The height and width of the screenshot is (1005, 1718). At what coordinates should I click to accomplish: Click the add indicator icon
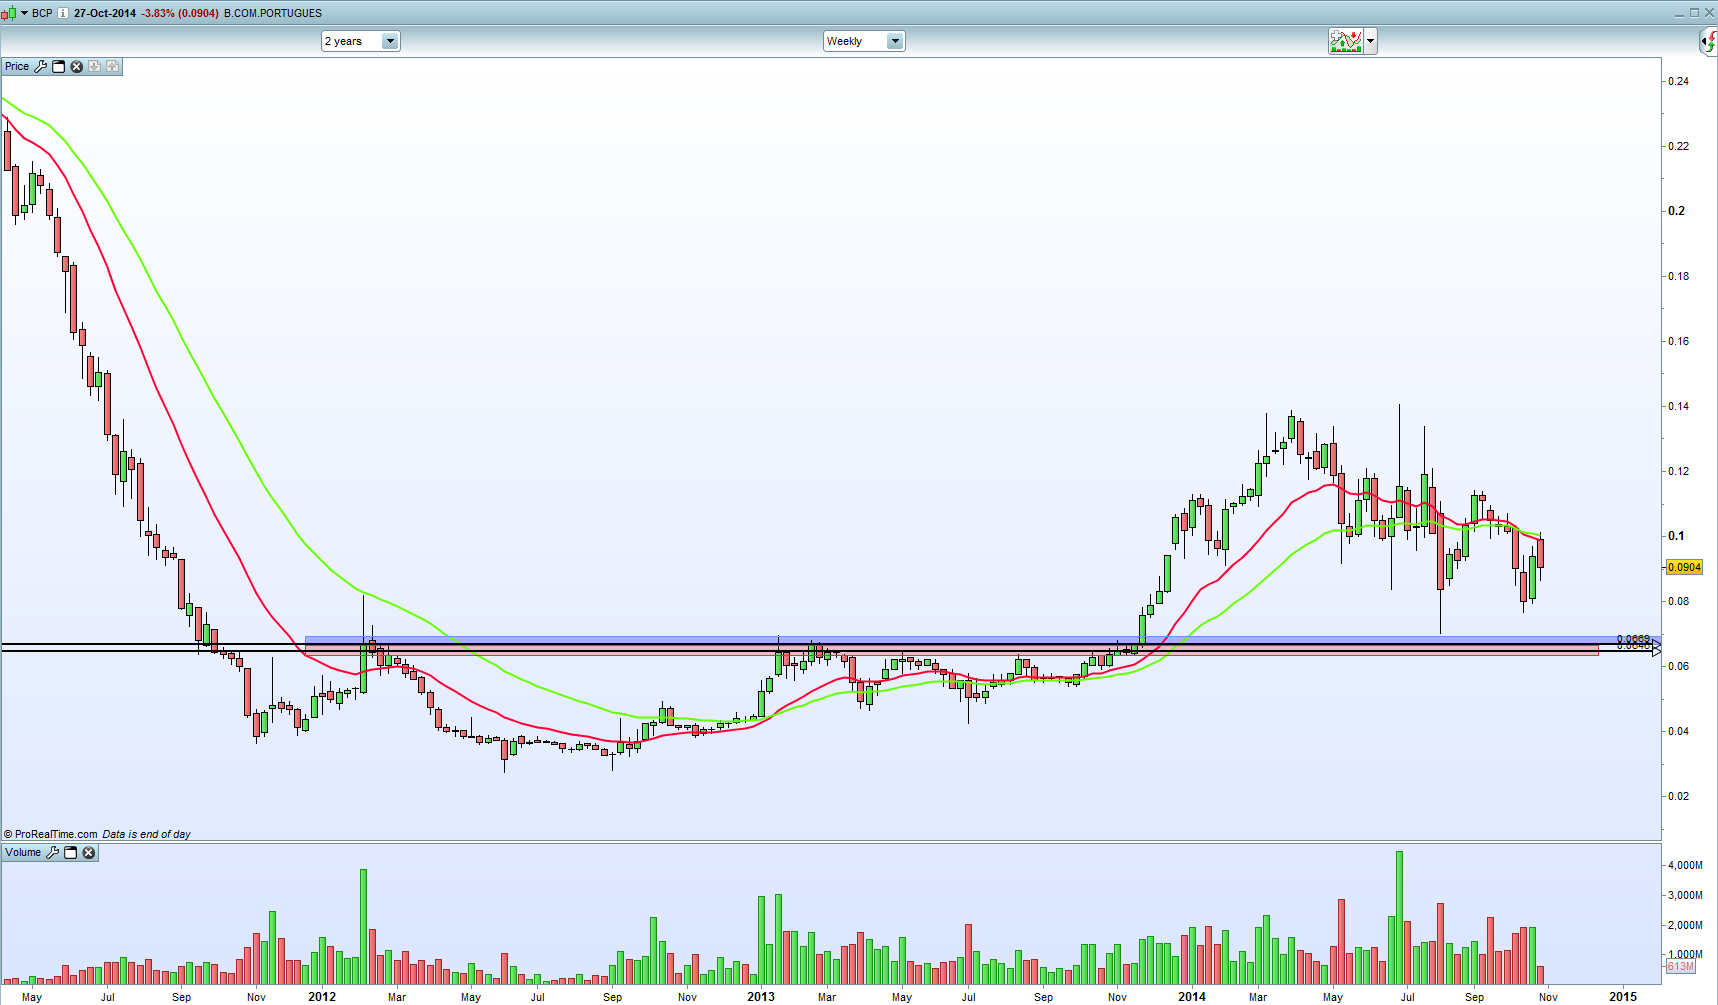(1346, 41)
